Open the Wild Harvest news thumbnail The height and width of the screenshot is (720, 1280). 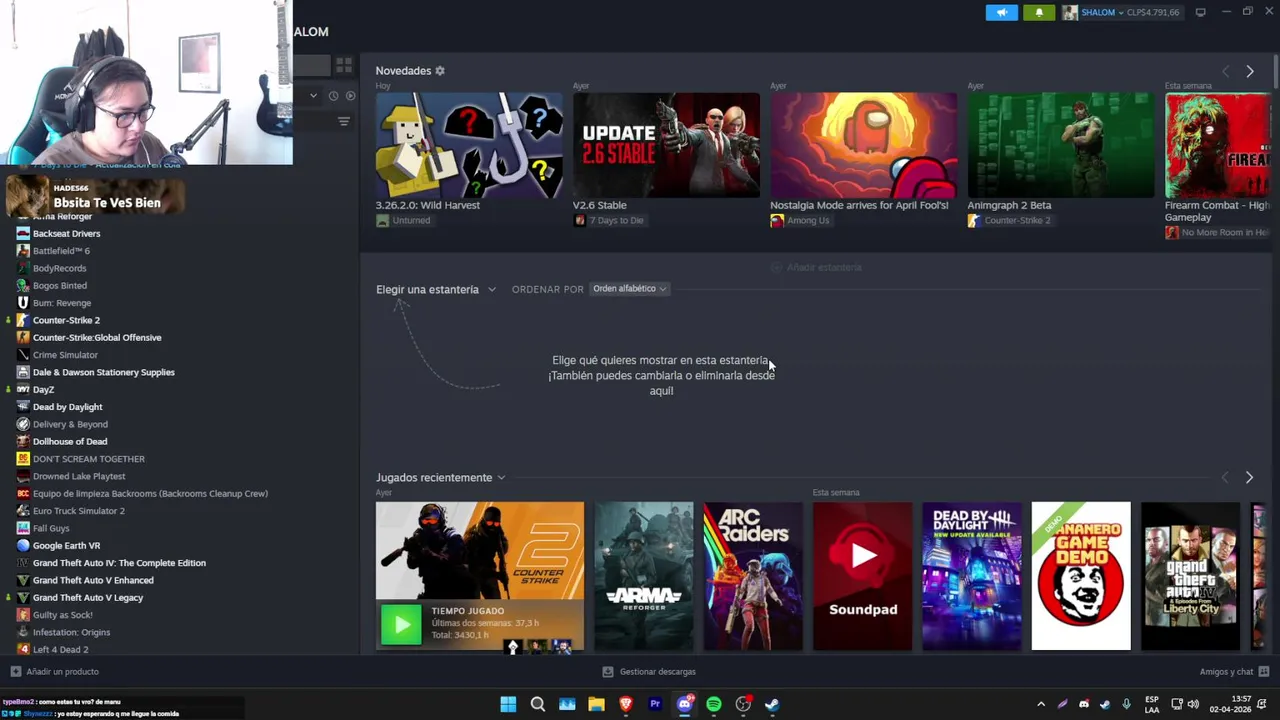coord(469,145)
